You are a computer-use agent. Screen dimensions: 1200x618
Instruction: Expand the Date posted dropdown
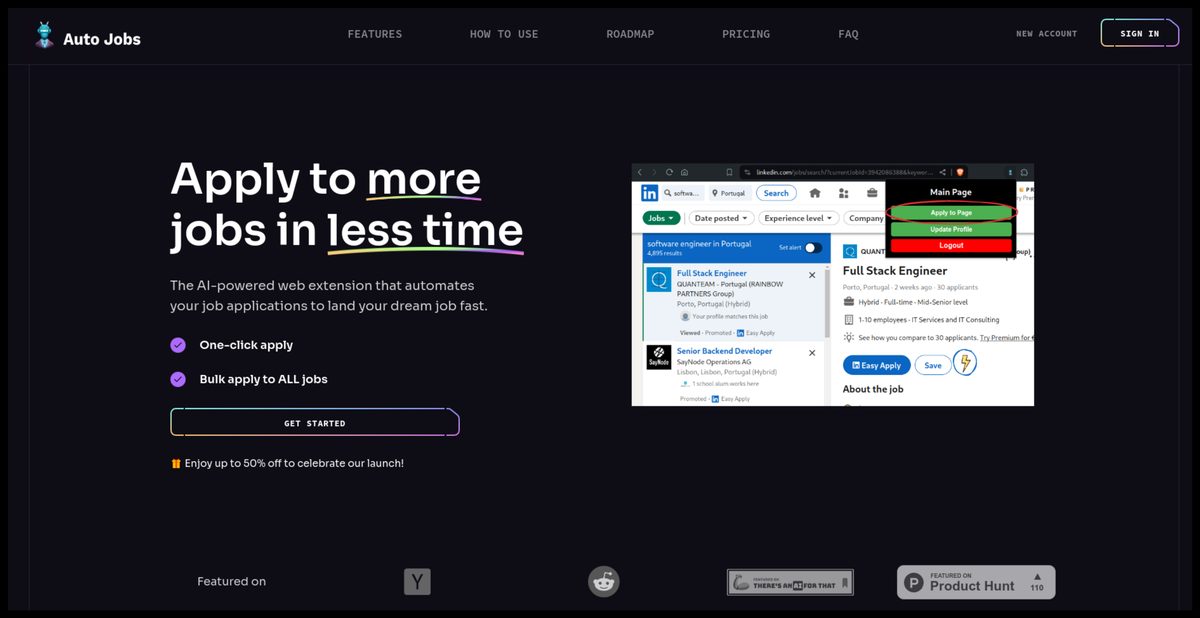(x=720, y=218)
